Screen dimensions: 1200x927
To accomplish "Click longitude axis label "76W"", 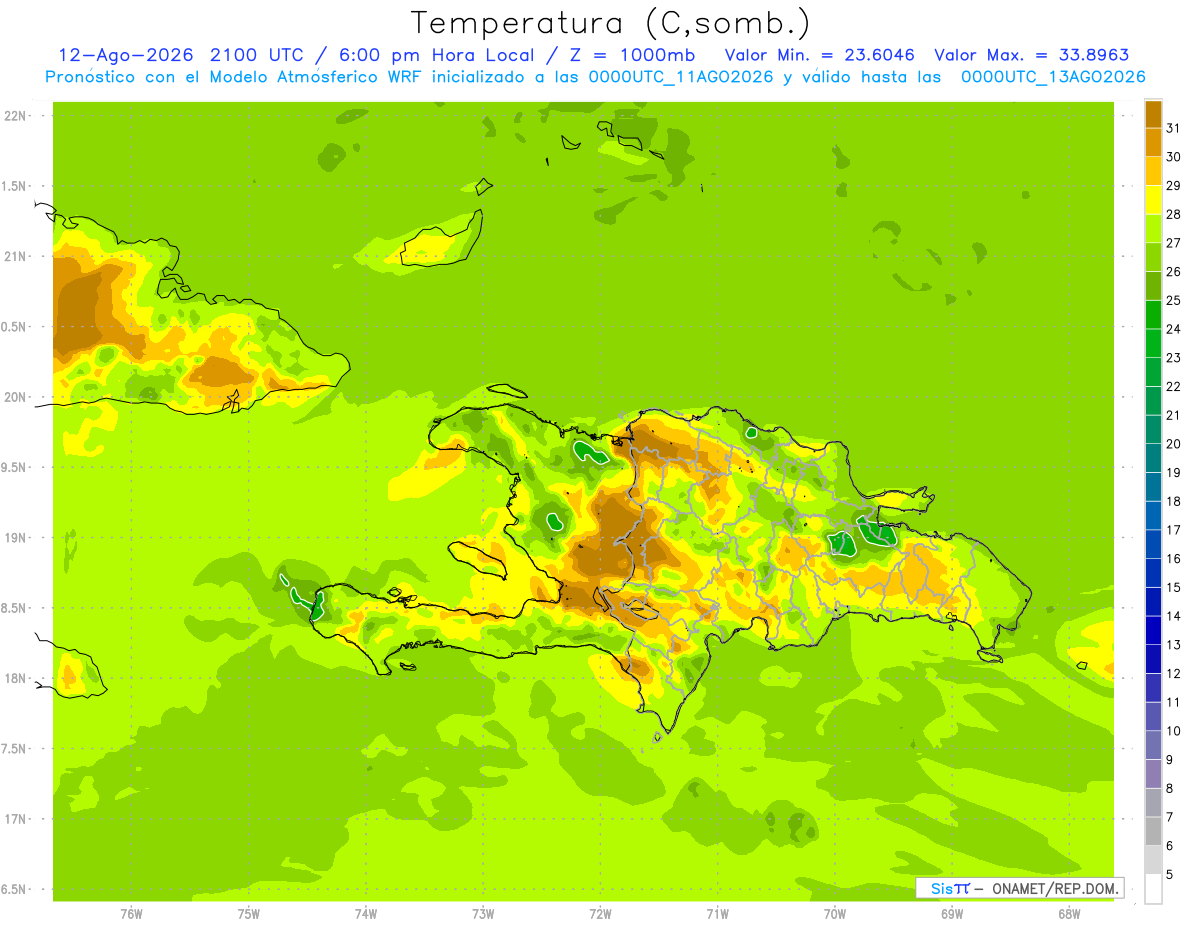I will 131,914.
